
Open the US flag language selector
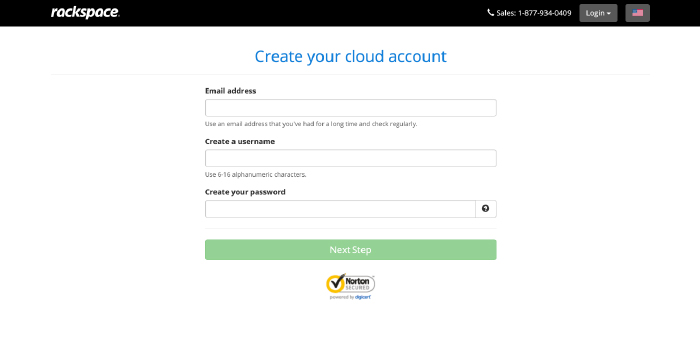click(x=638, y=13)
